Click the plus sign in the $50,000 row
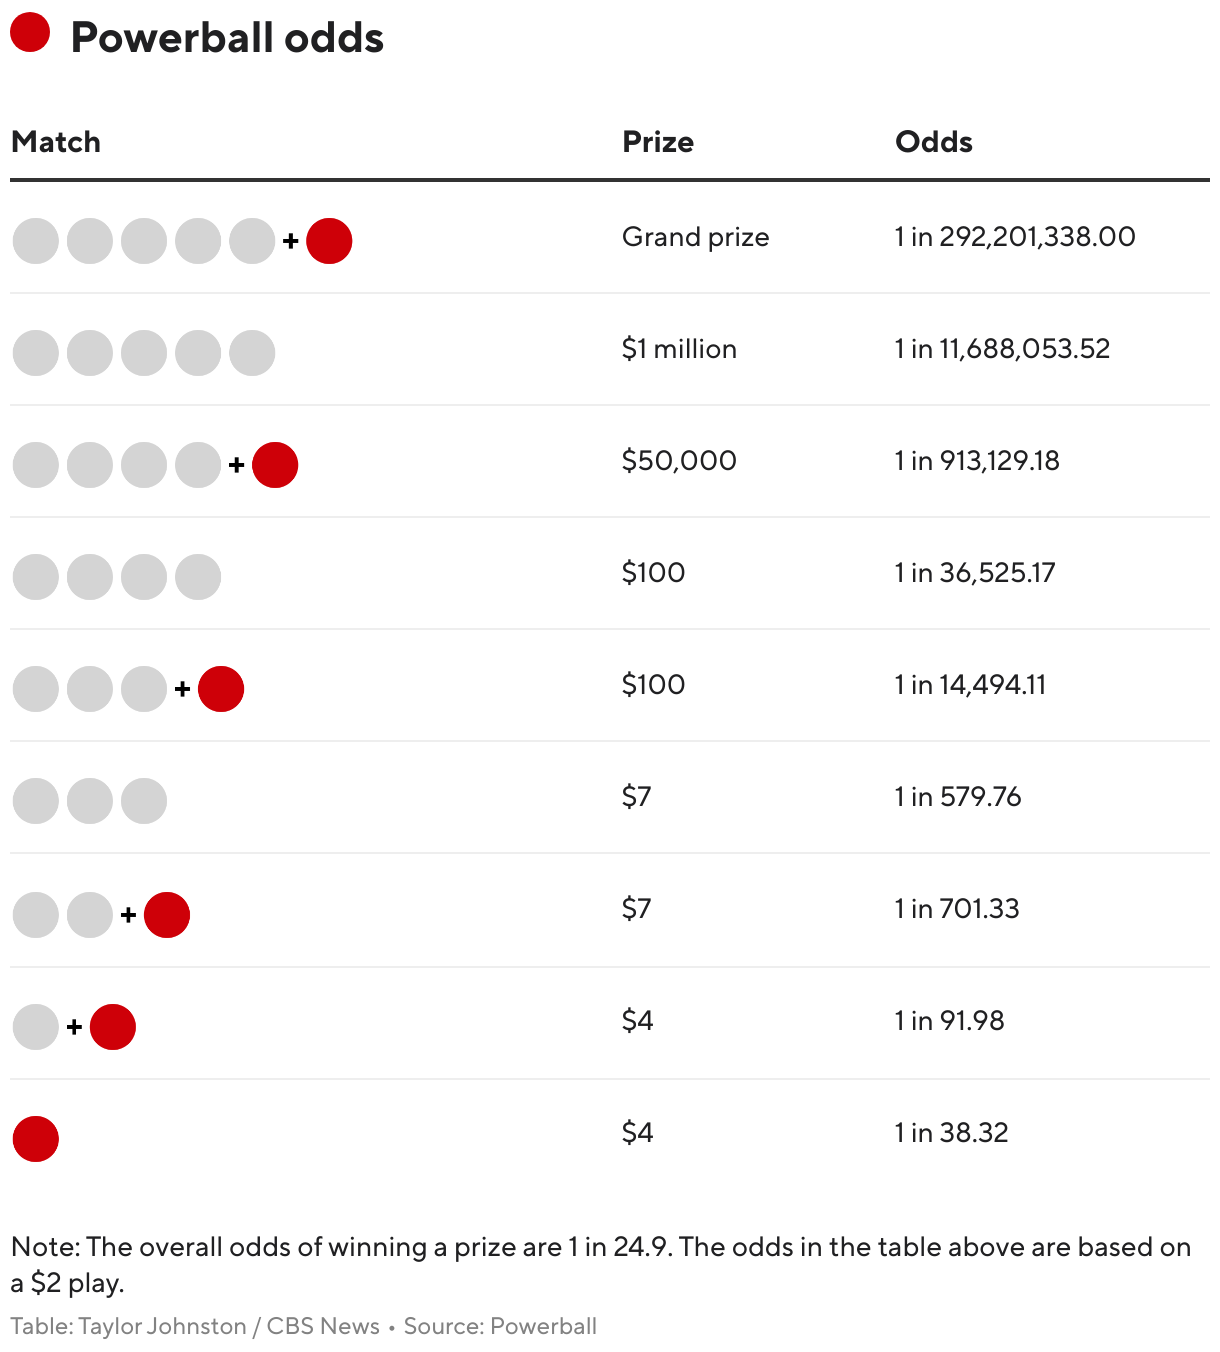The width and height of the screenshot is (1220, 1352). point(237,465)
